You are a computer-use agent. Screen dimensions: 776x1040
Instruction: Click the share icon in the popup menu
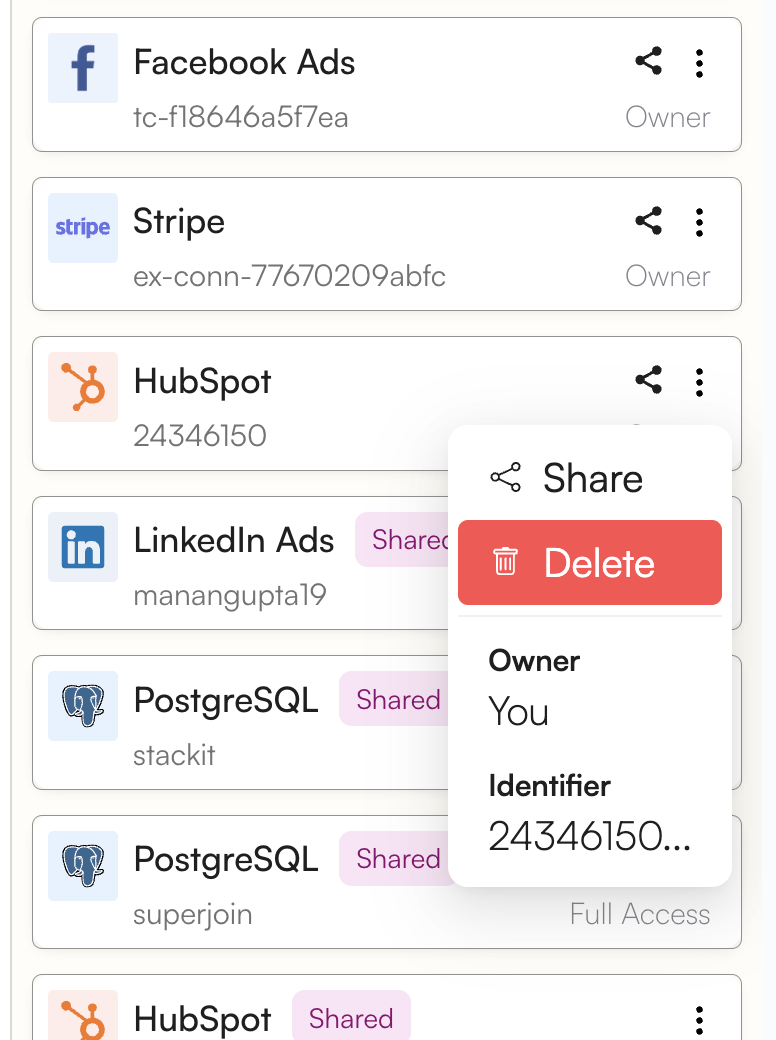coord(505,477)
